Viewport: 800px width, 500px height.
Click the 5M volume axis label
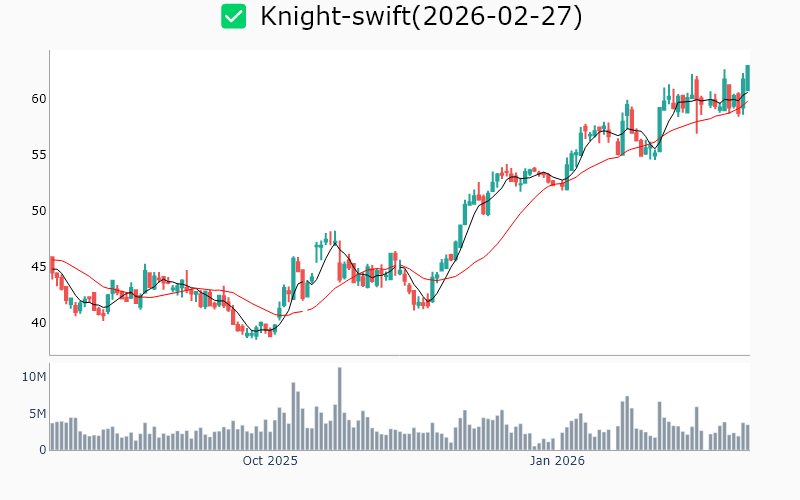point(37,413)
